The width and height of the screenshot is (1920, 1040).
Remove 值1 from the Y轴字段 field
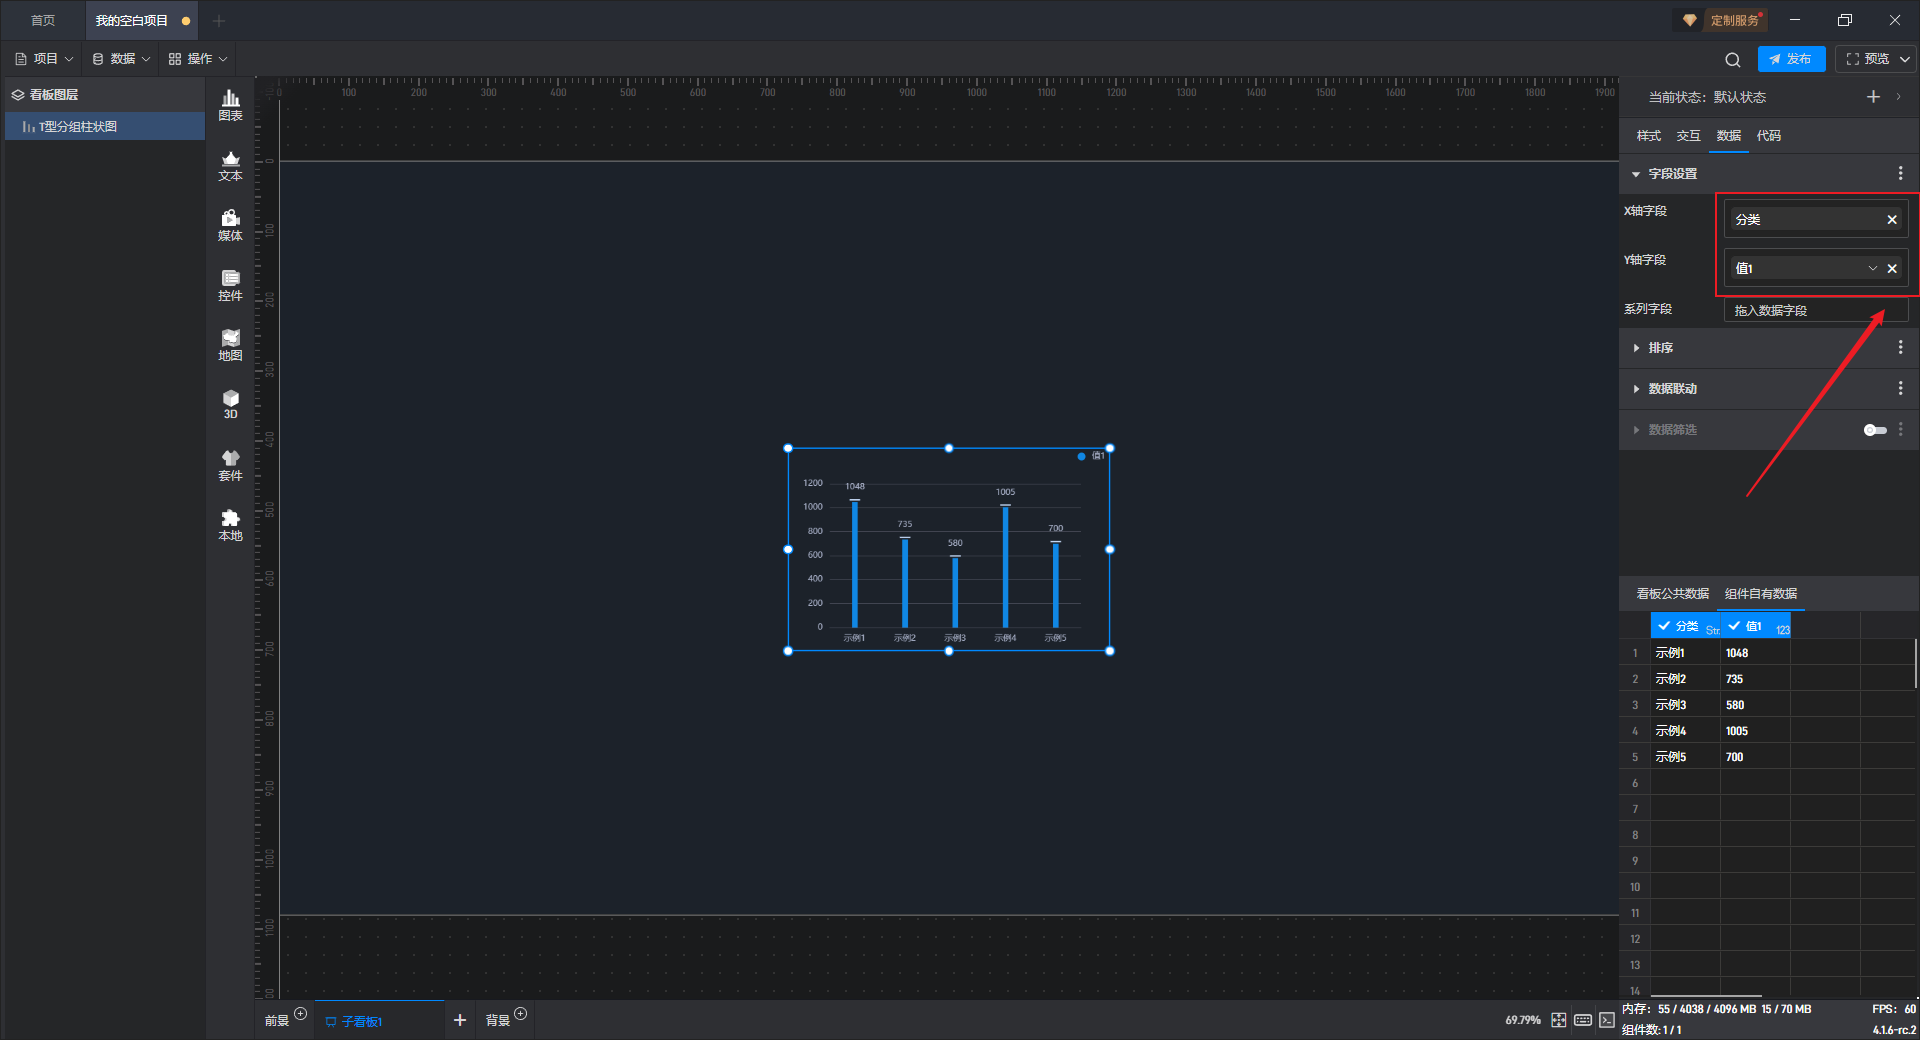click(x=1892, y=269)
